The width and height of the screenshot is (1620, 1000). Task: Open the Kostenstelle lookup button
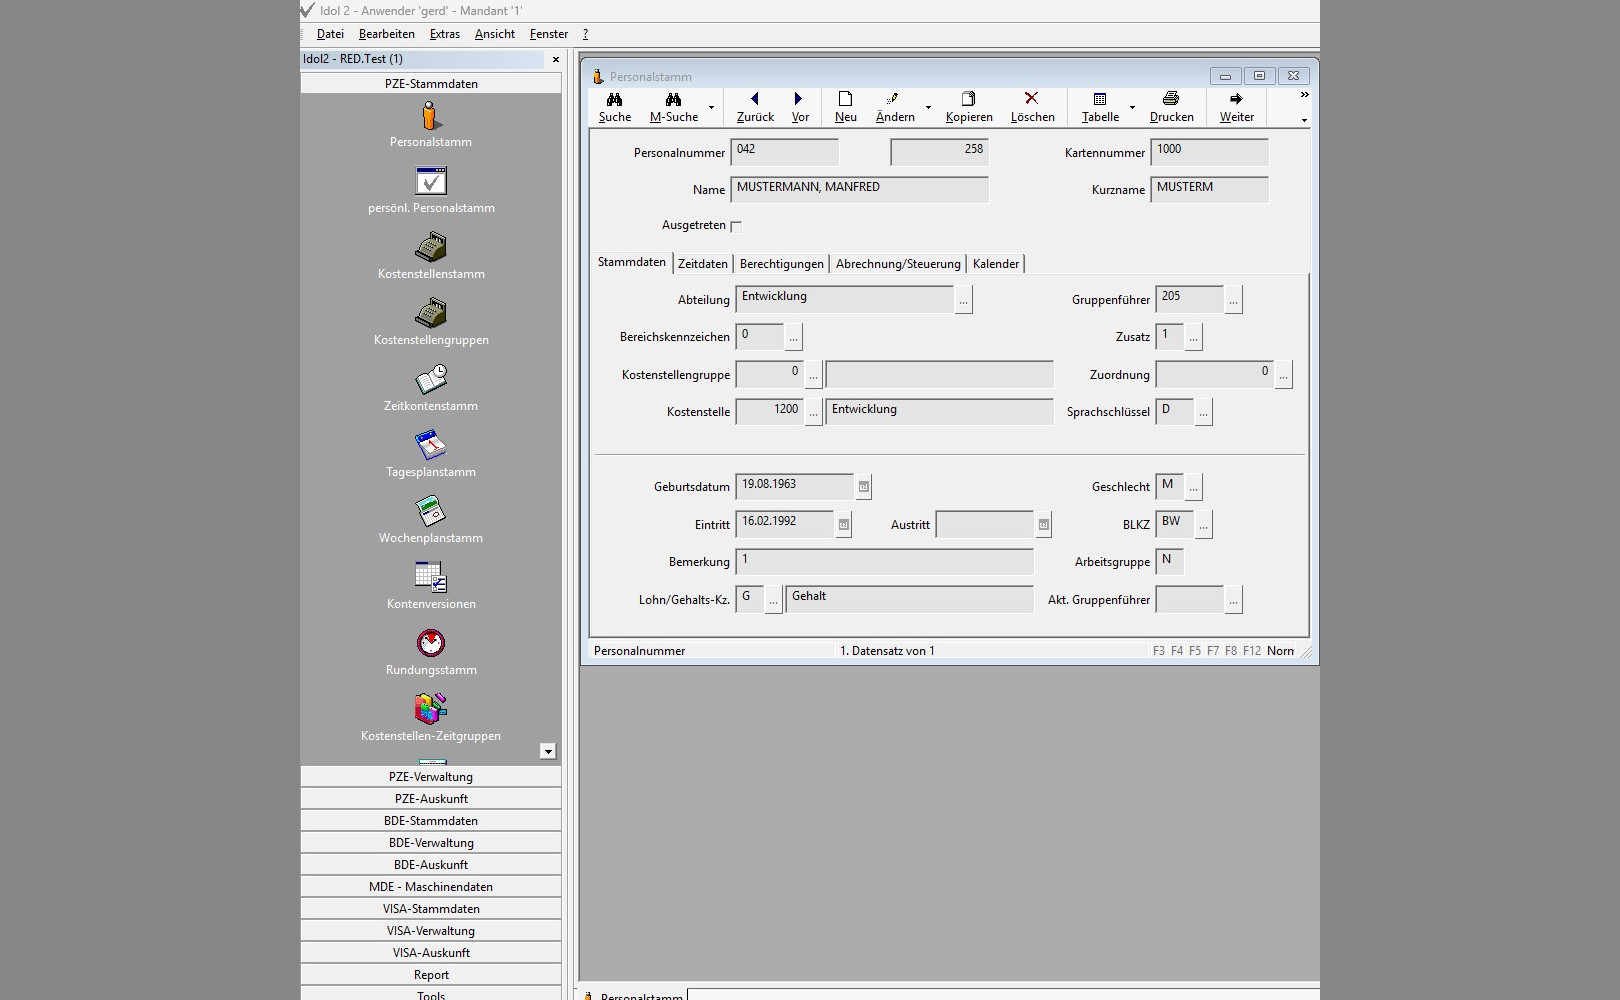click(814, 412)
